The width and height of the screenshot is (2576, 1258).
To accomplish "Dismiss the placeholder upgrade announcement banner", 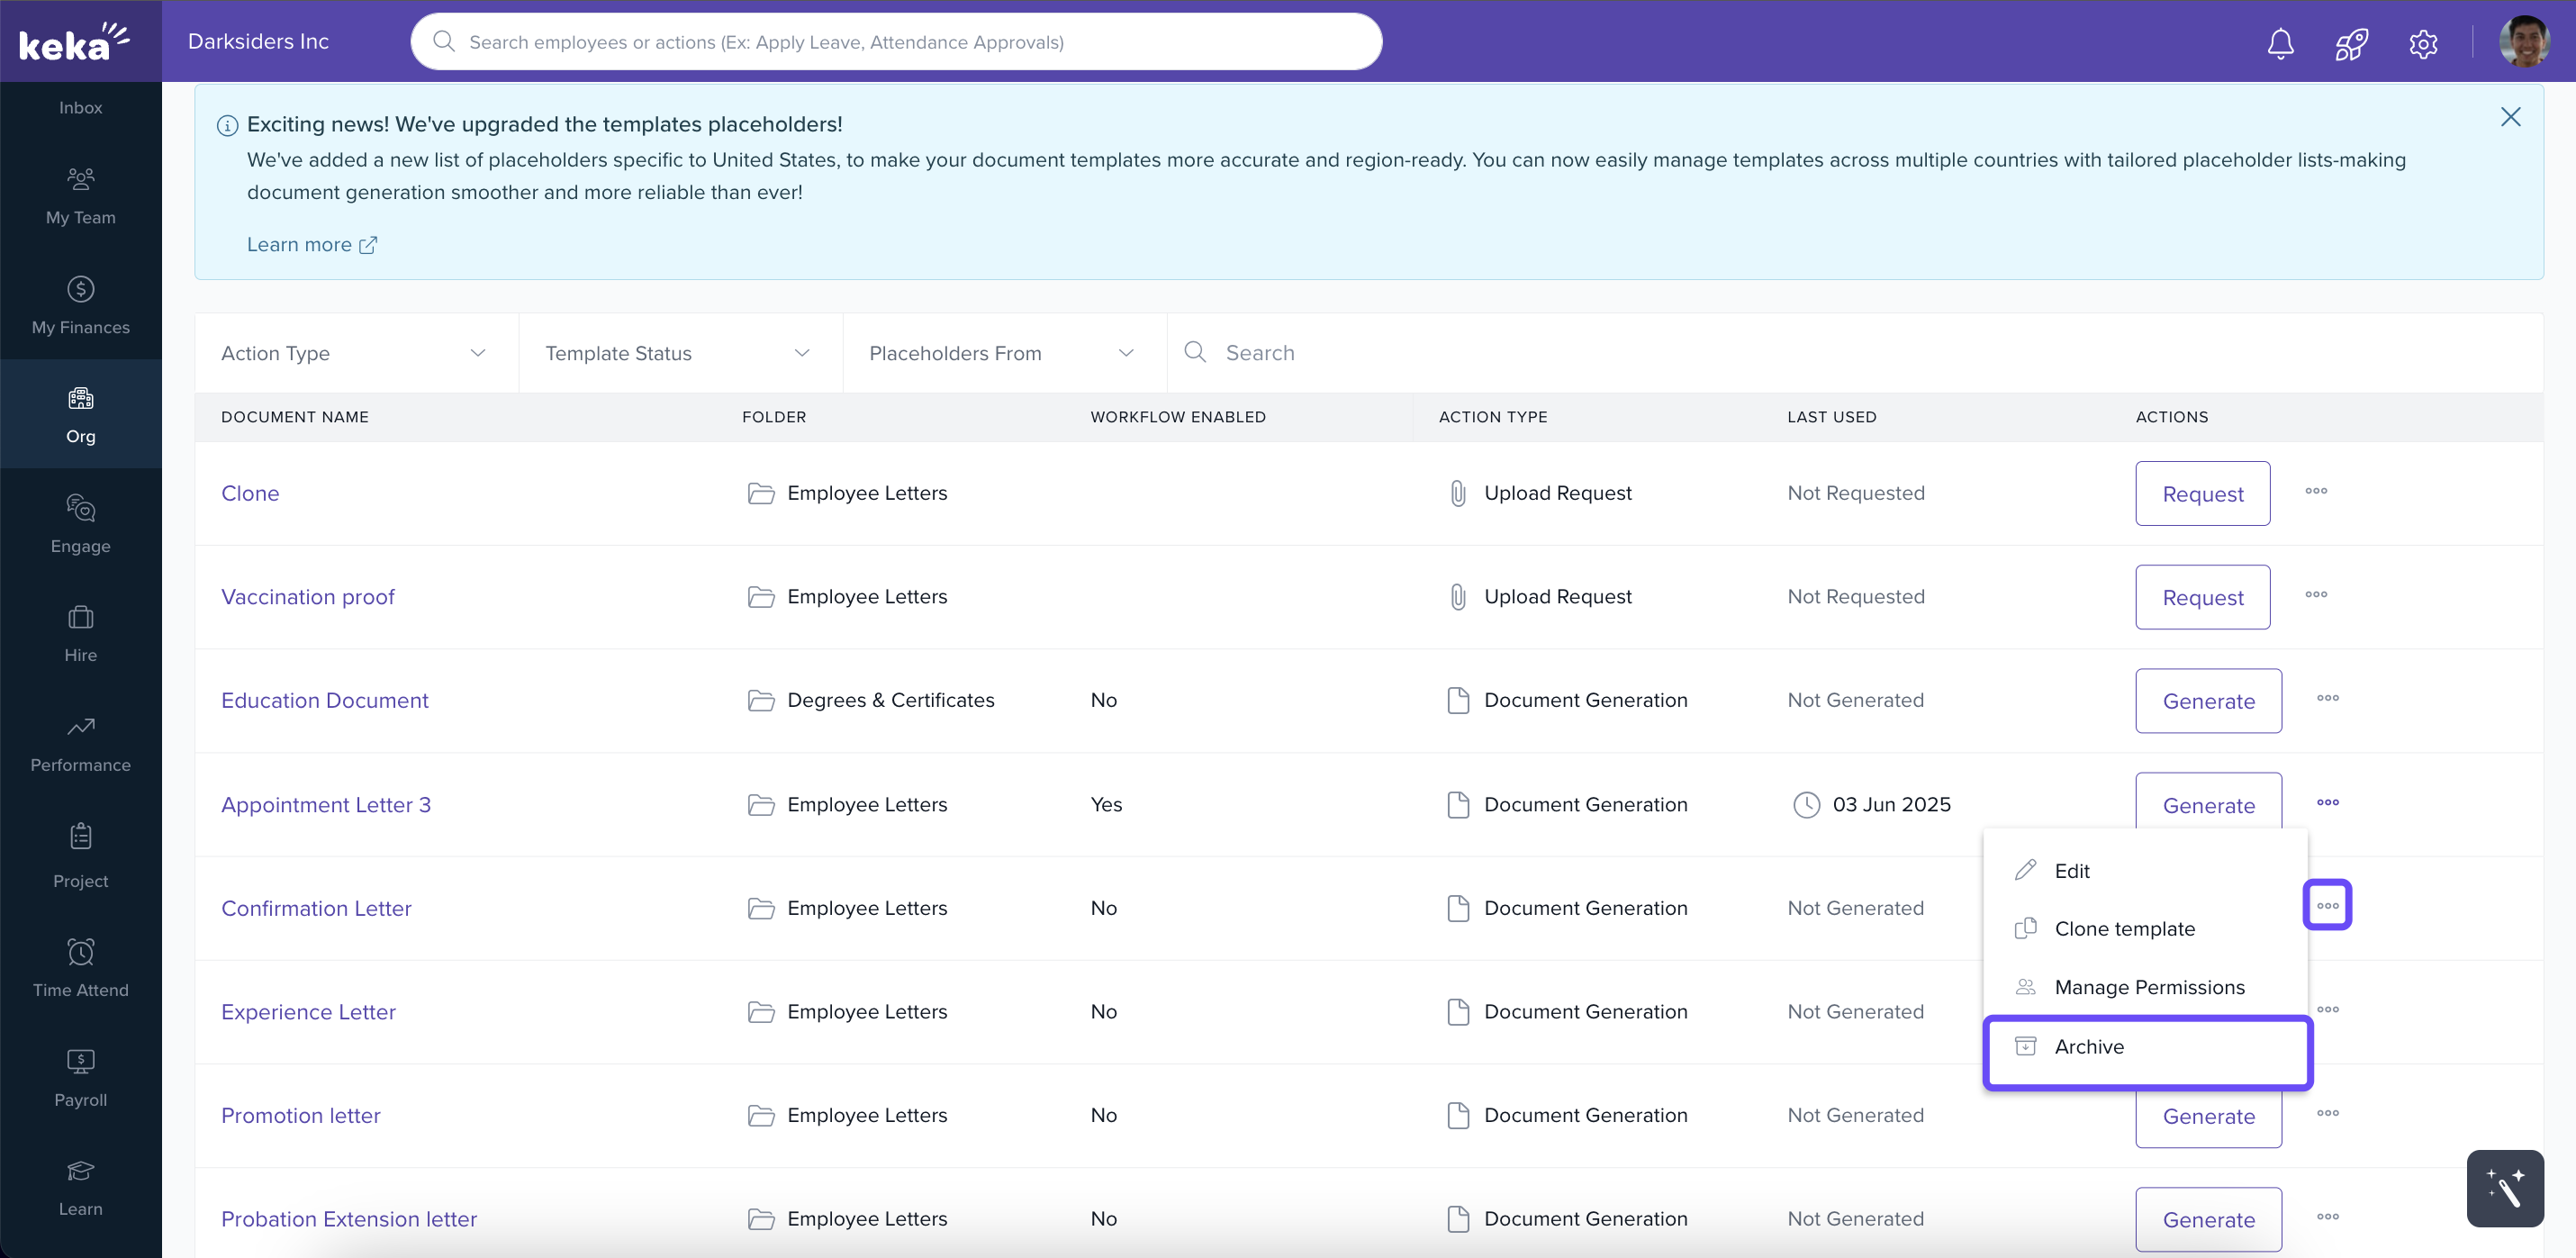I will coord(2510,117).
